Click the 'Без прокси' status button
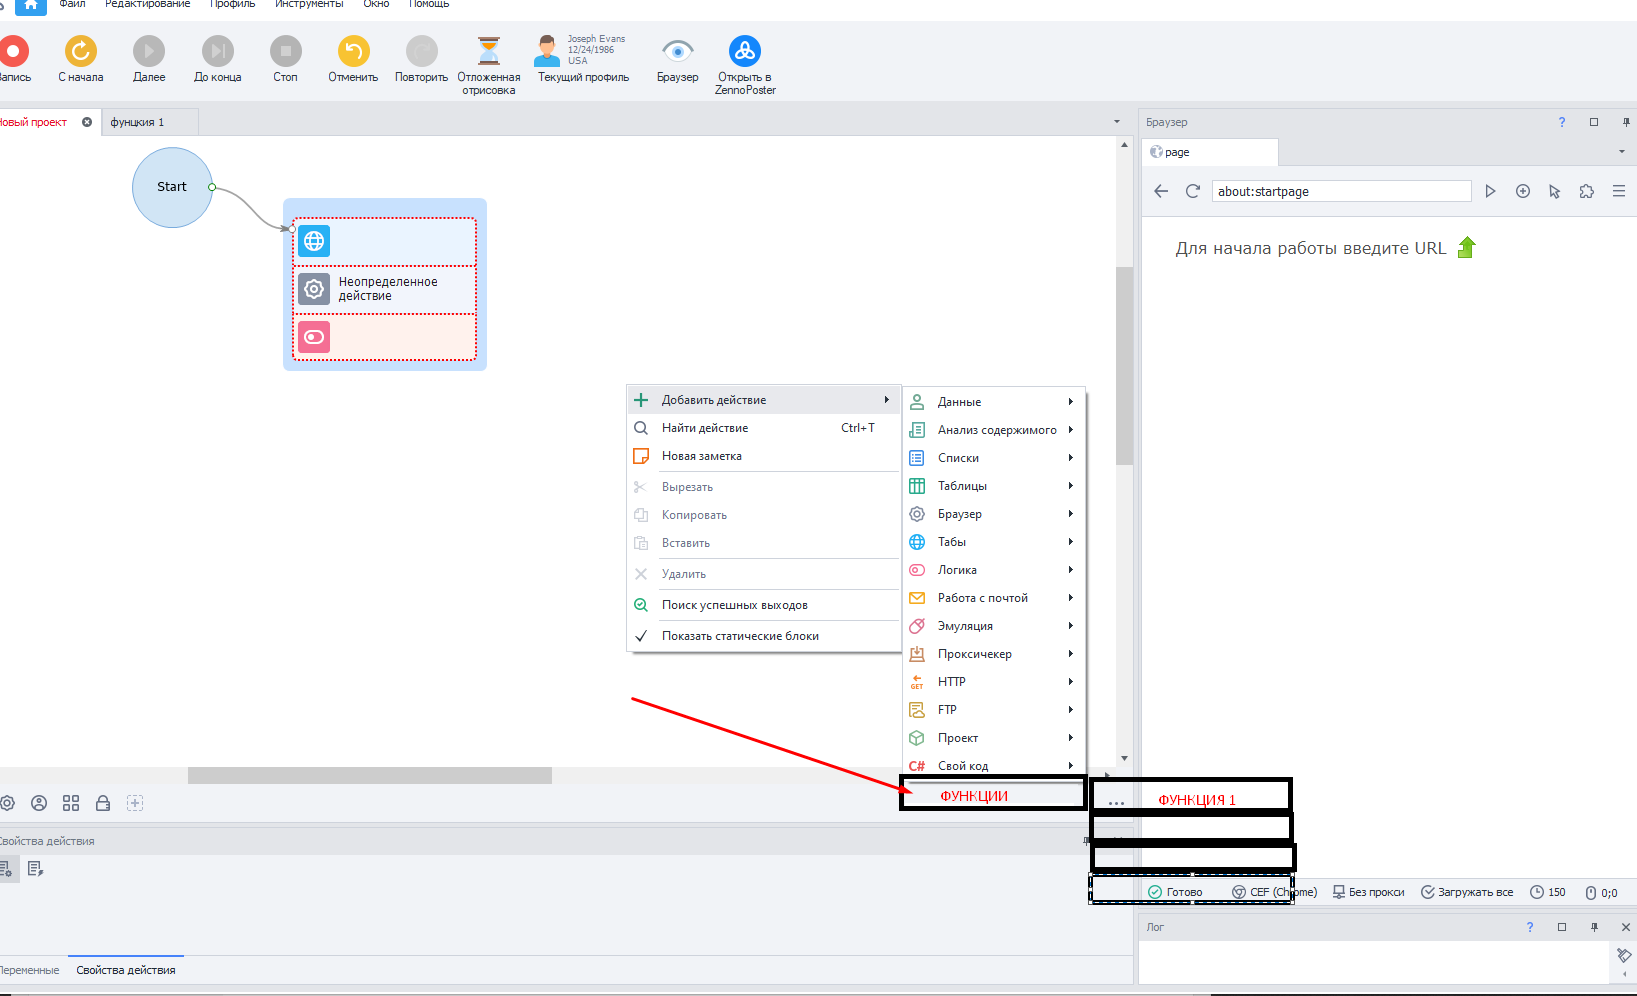This screenshot has width=1637, height=996. (x=1368, y=892)
